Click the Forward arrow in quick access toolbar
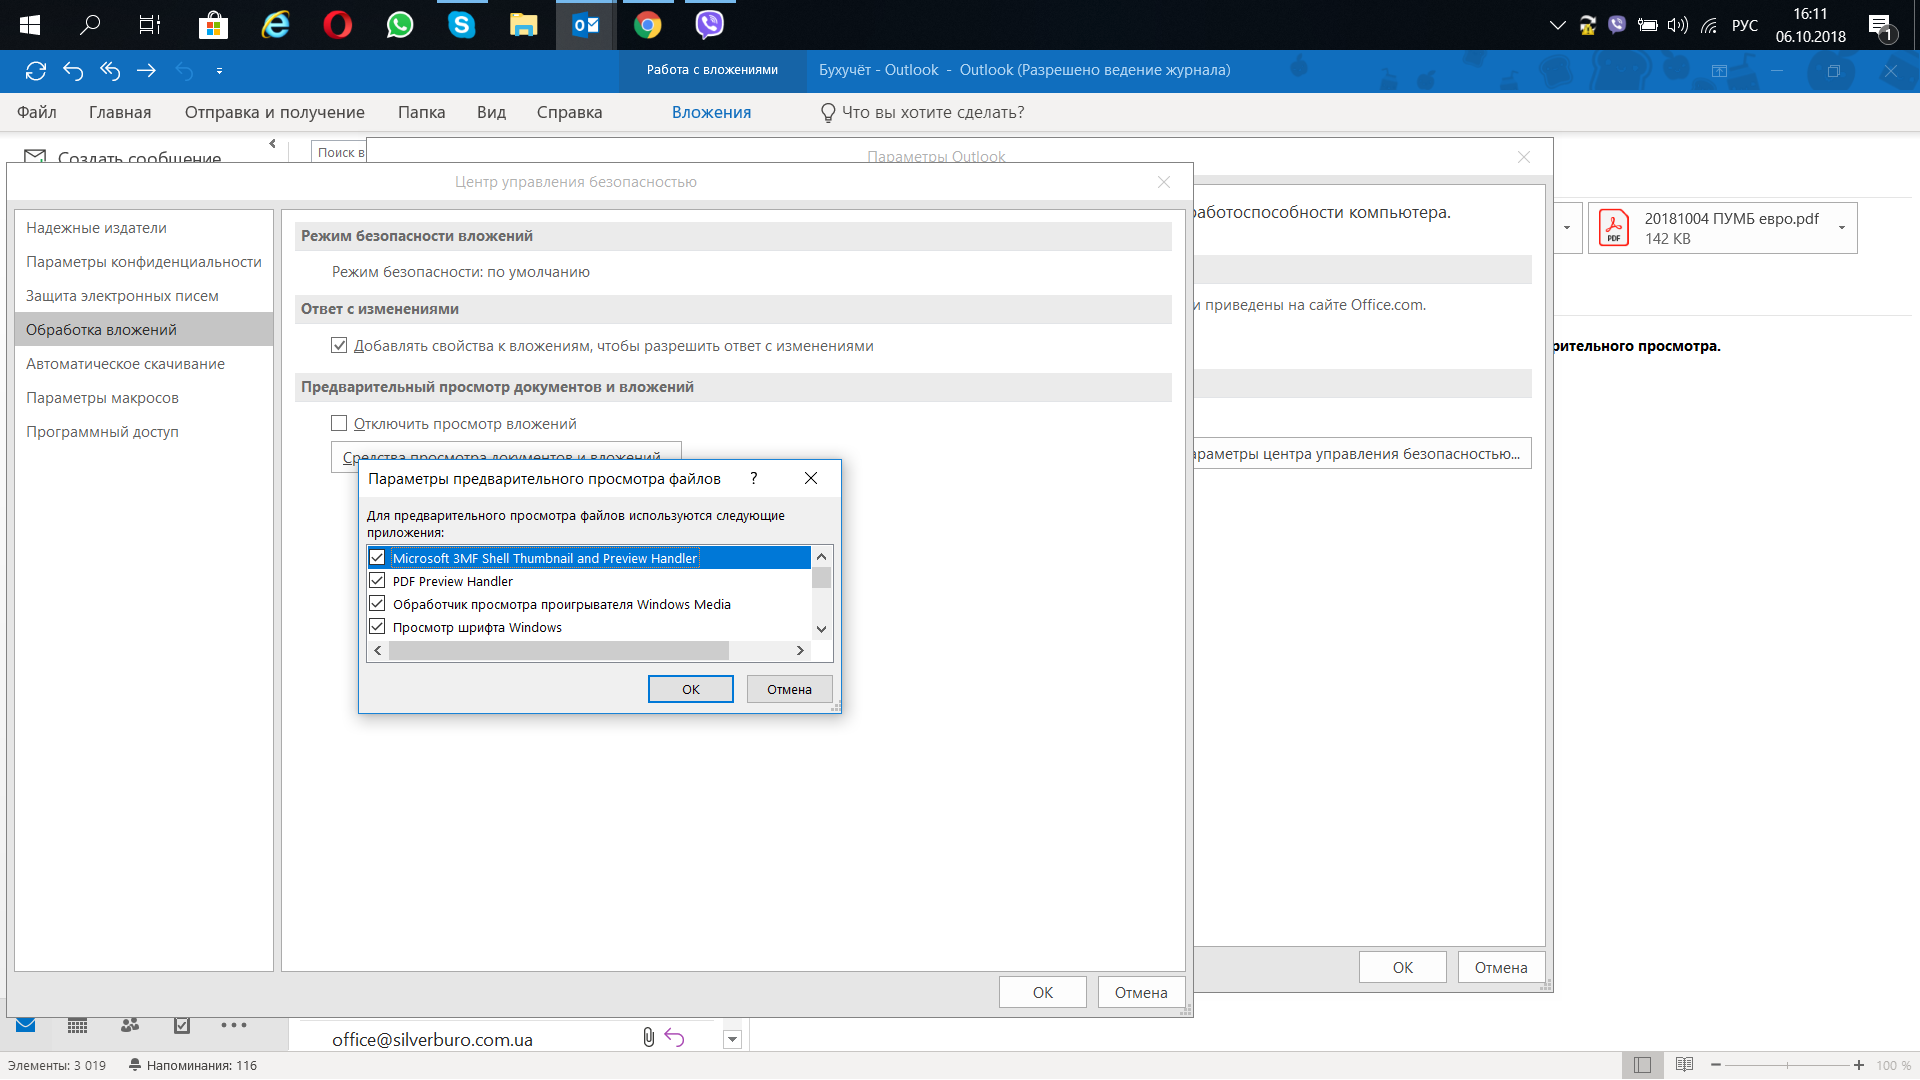 coord(146,71)
